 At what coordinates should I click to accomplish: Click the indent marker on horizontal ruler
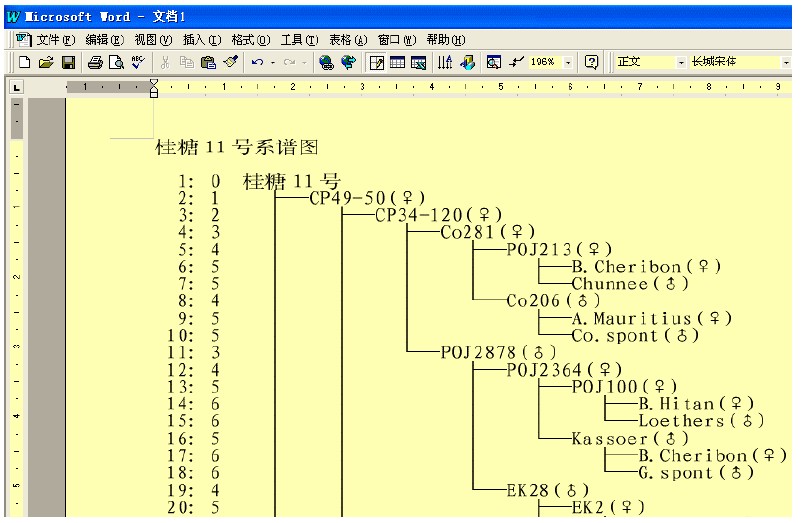[154, 90]
